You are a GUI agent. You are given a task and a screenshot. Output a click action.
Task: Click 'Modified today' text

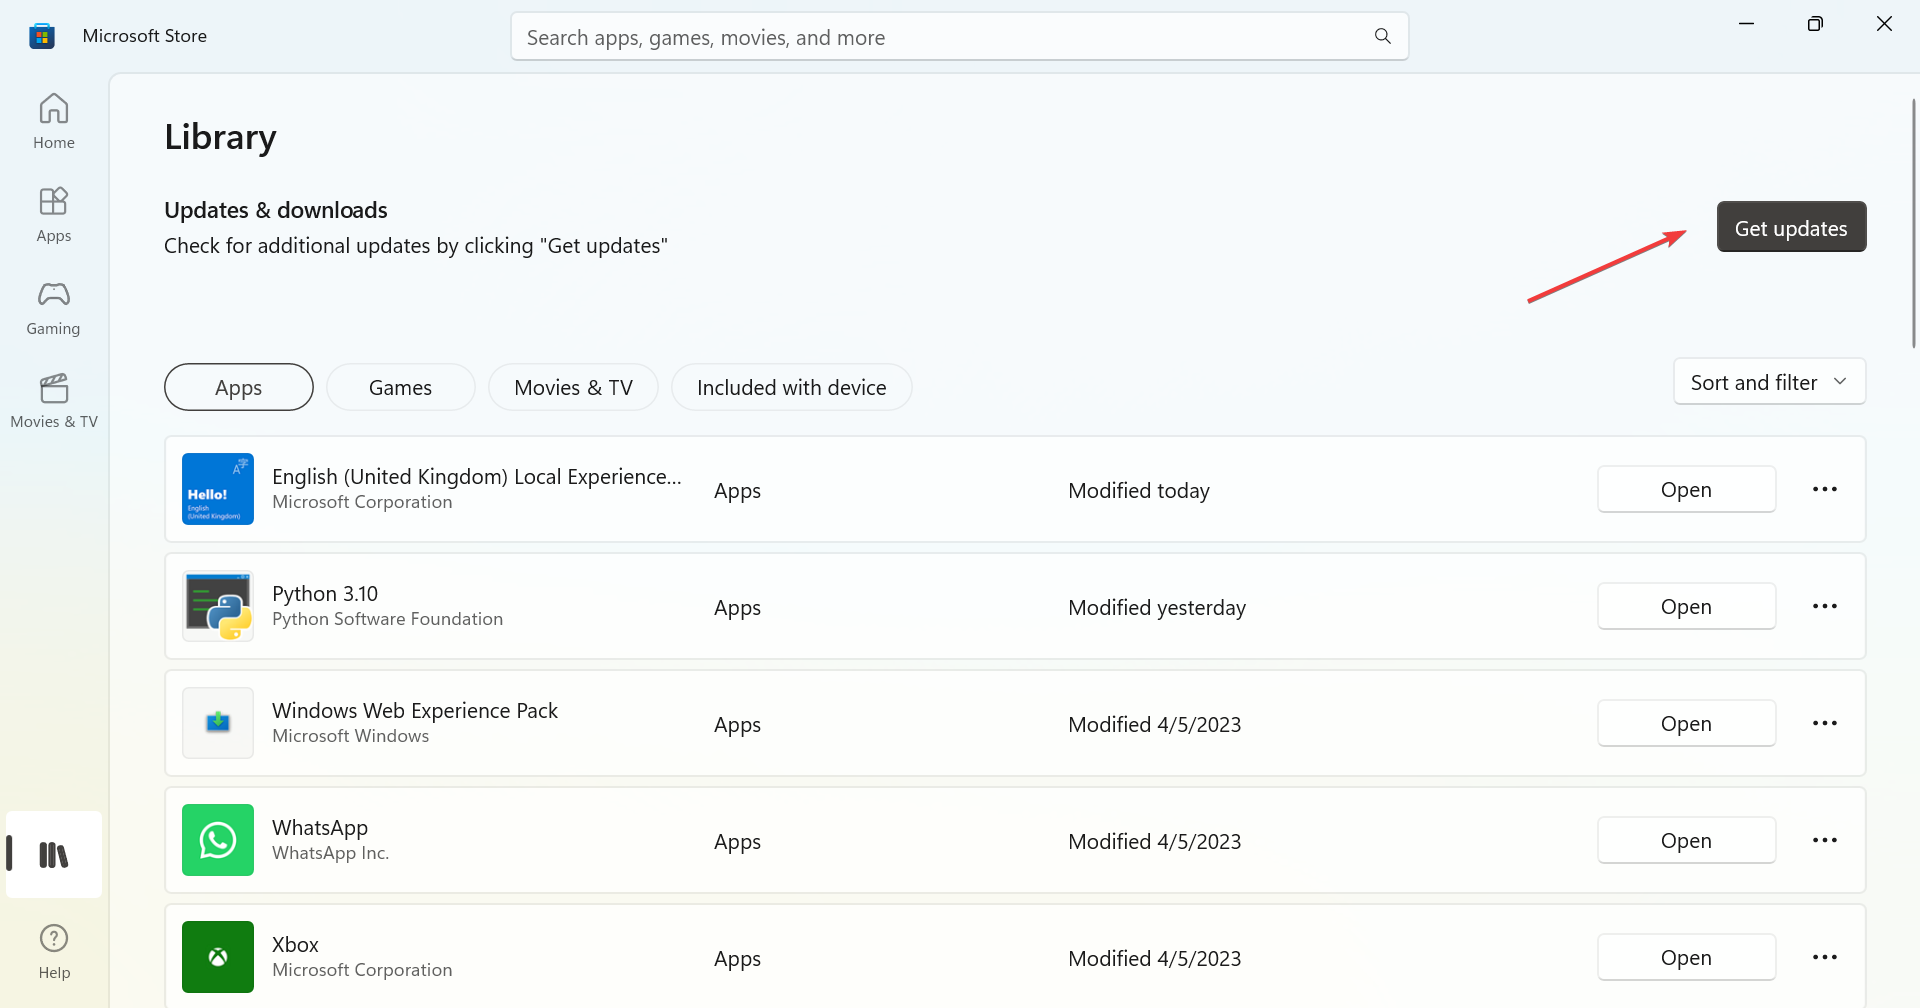point(1139,491)
